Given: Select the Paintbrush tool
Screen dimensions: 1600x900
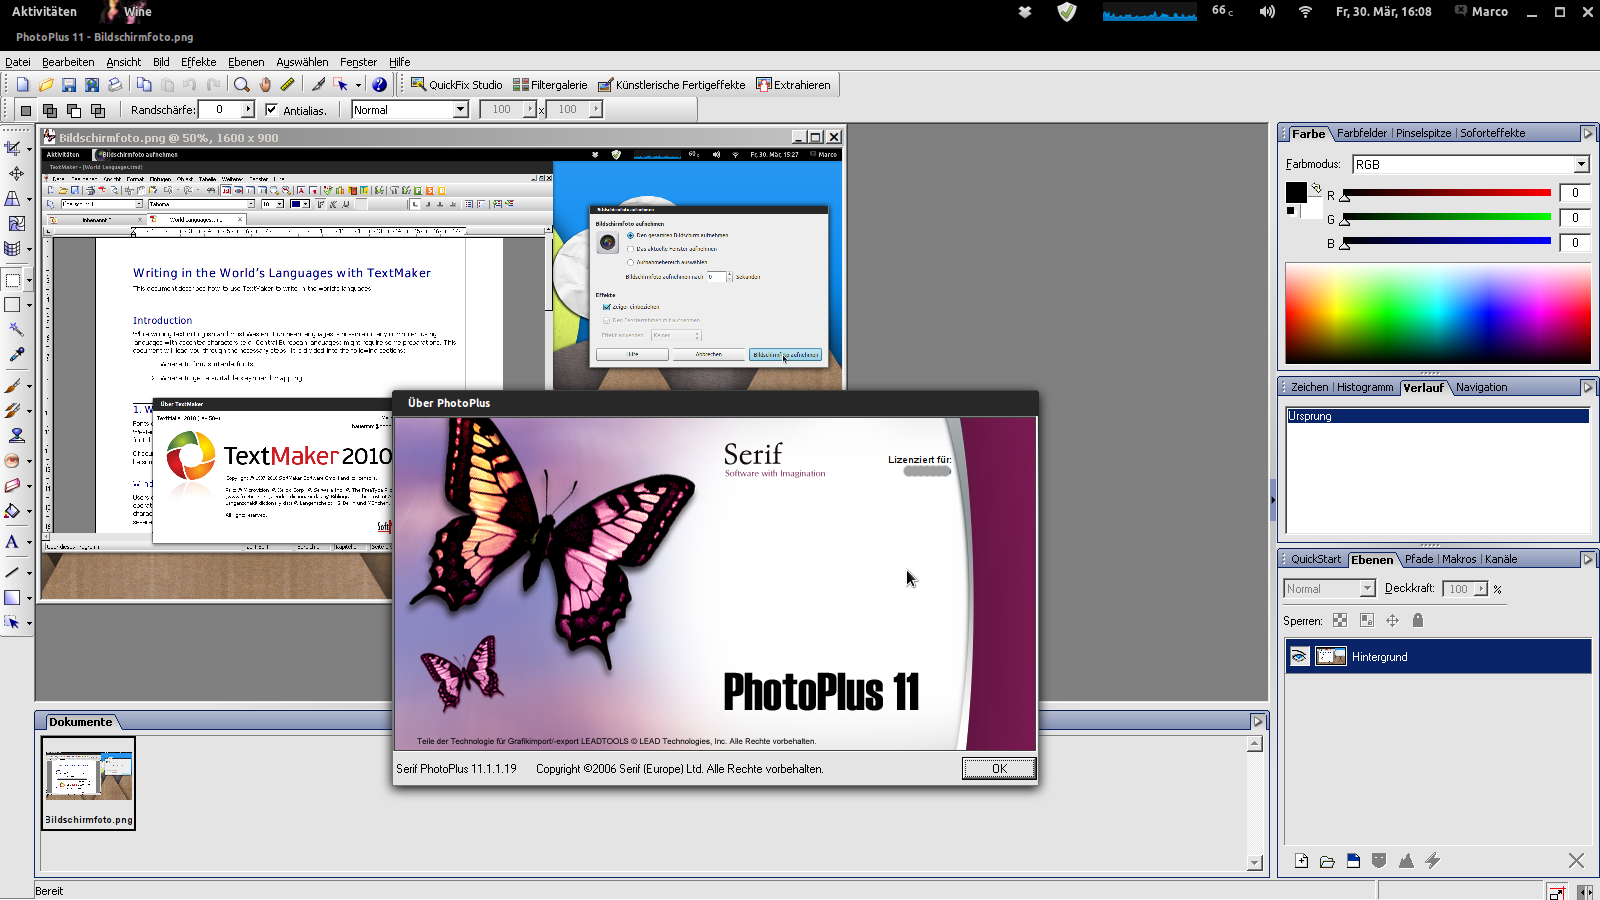Looking at the screenshot, I should click(13, 386).
